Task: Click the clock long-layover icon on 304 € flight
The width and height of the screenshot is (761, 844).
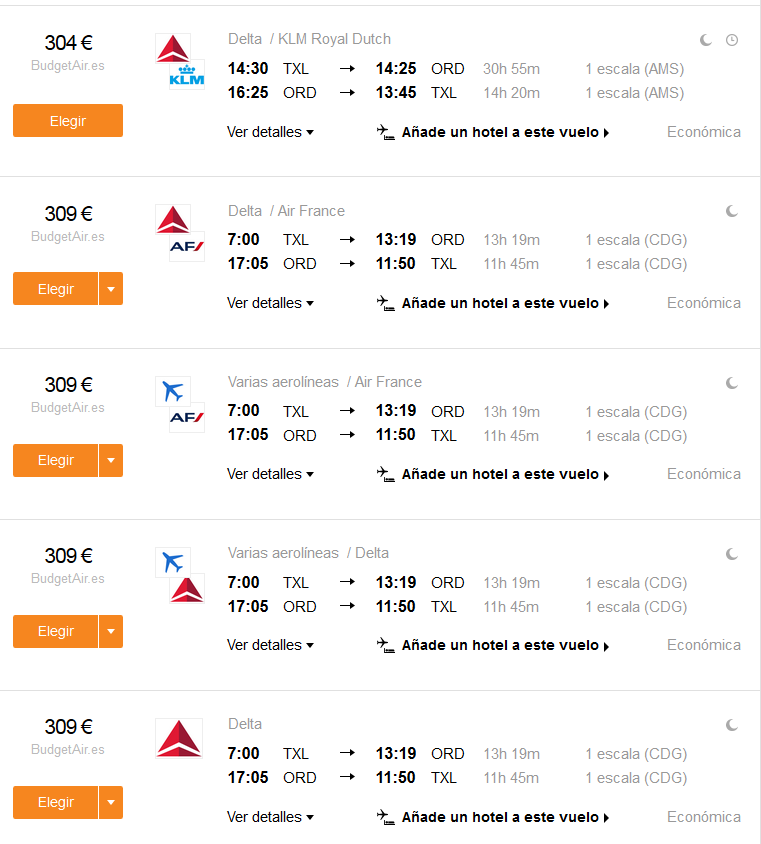Action: tap(732, 40)
